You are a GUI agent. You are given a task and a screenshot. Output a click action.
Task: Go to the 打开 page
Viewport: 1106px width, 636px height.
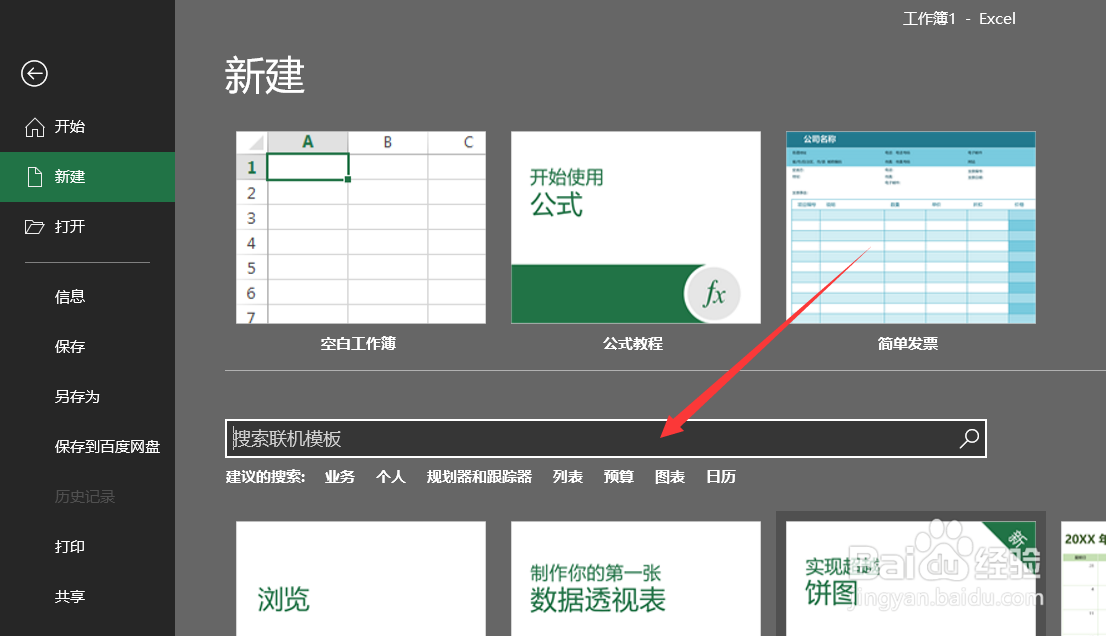[x=87, y=227]
